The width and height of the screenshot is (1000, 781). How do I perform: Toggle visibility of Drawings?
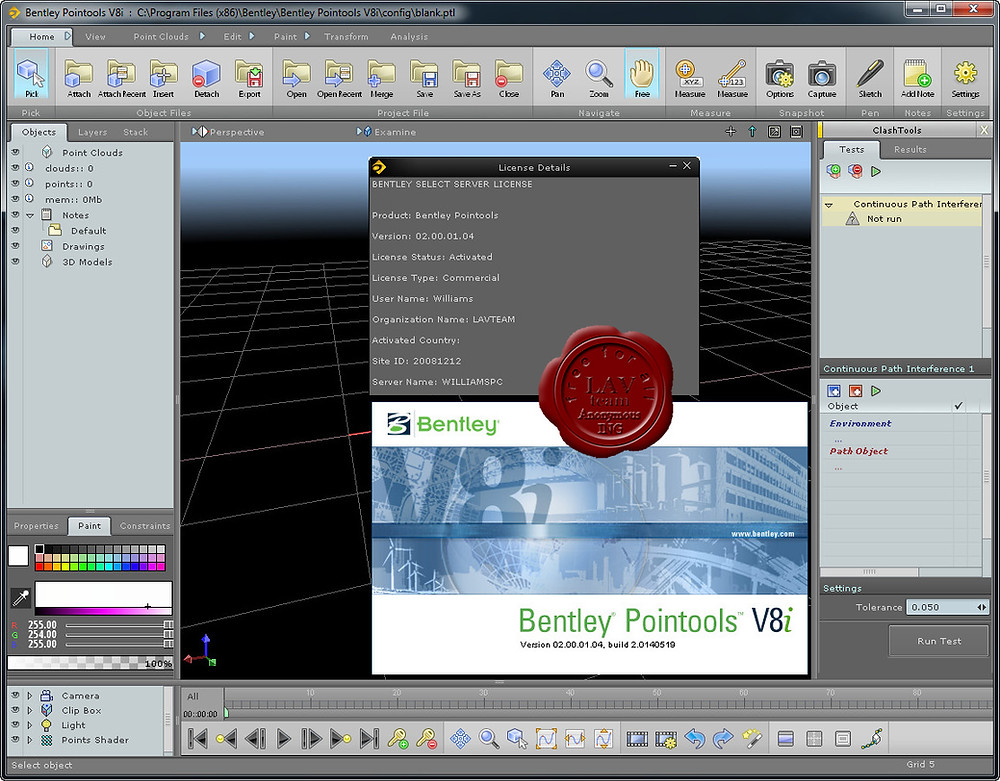[x=15, y=246]
